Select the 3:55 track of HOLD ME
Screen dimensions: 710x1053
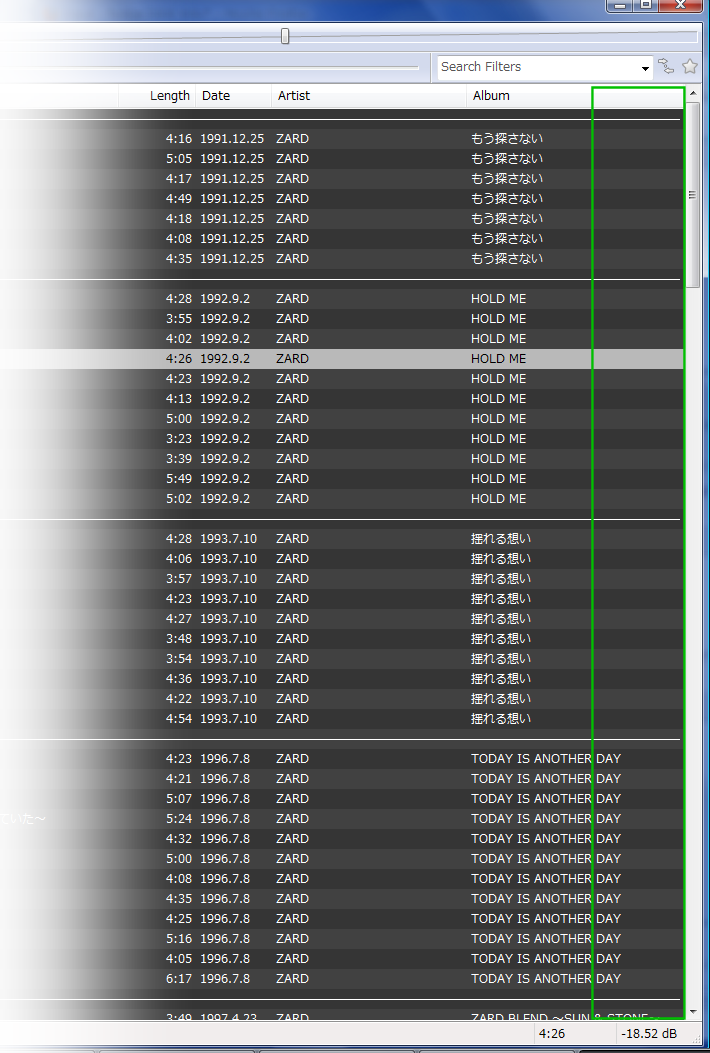point(341,318)
